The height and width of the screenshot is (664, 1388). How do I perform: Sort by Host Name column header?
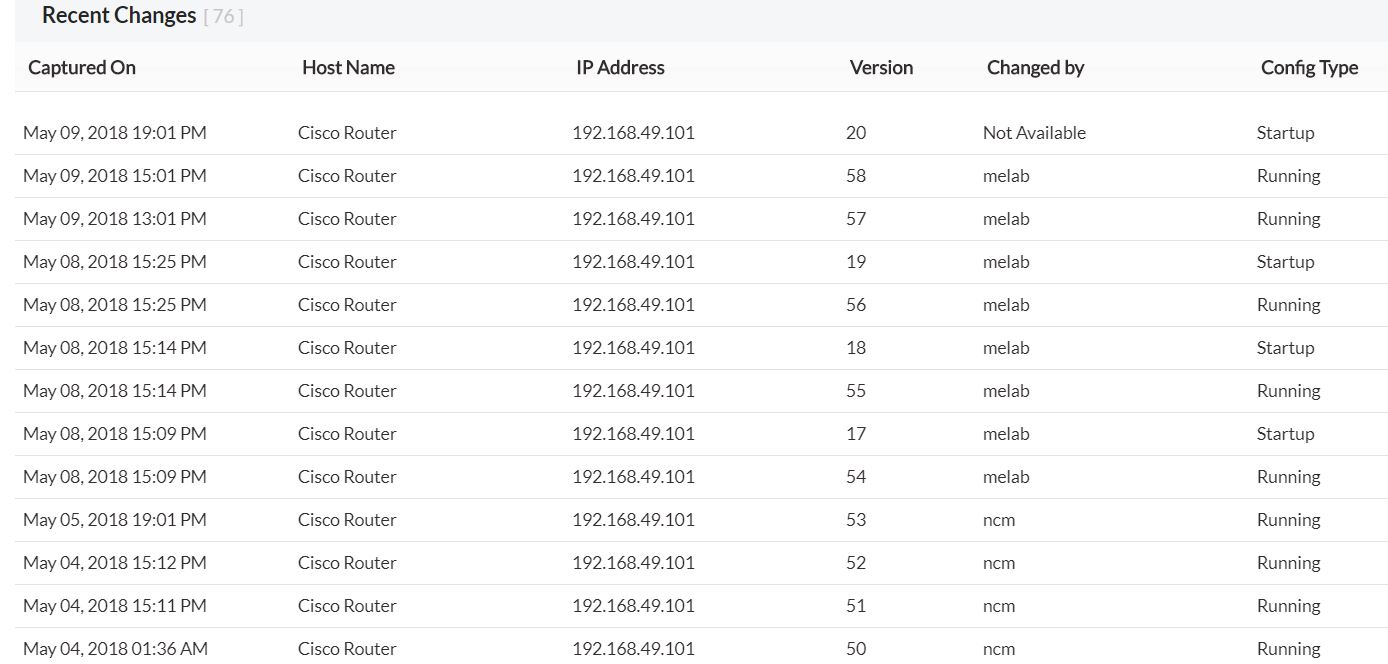tap(348, 68)
